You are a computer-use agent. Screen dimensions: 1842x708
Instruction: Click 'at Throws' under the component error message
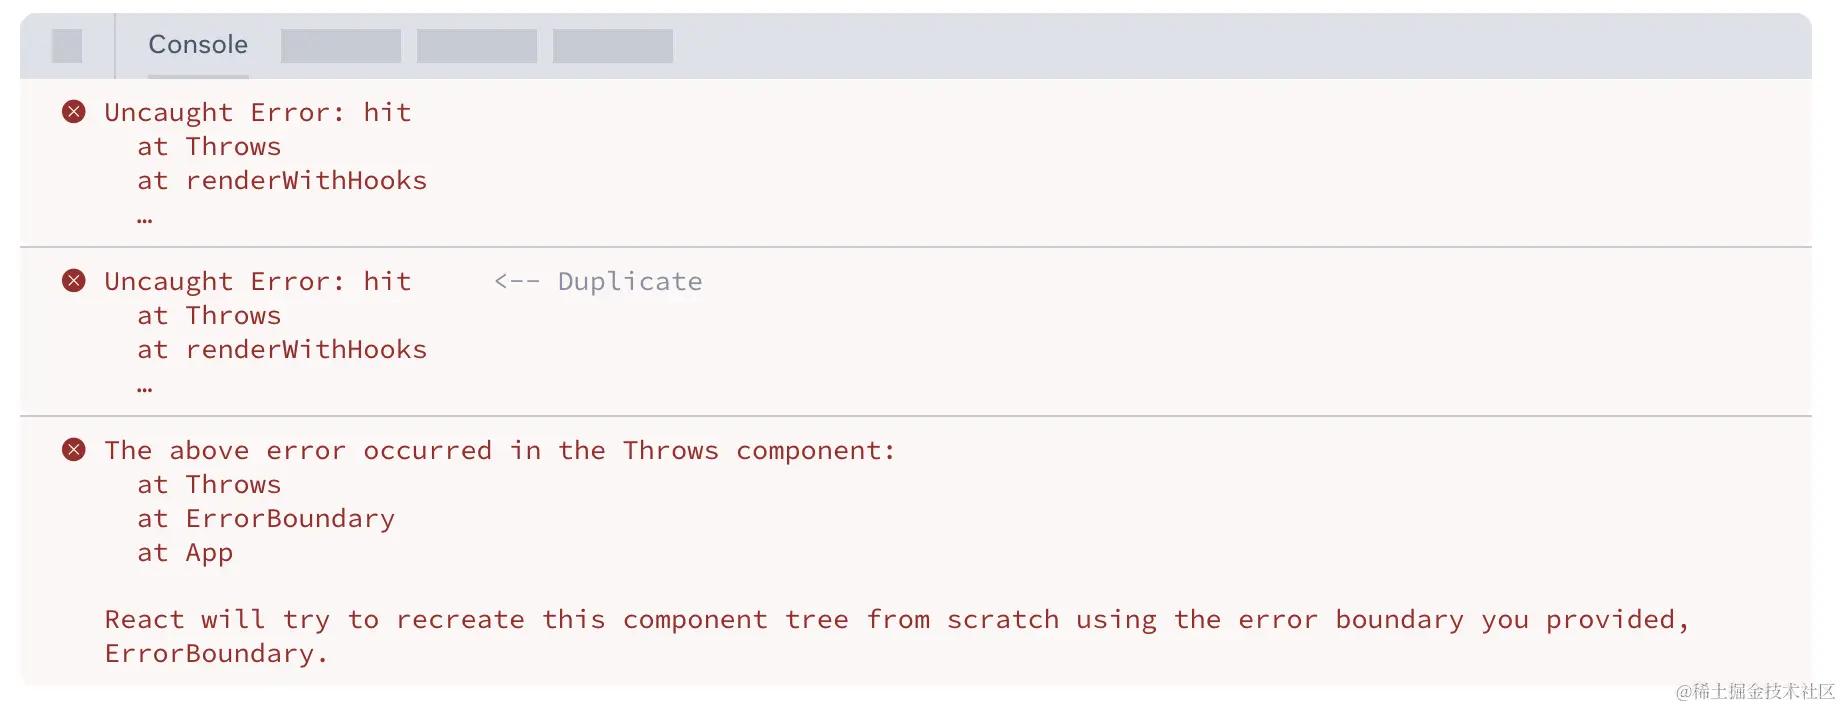point(209,485)
